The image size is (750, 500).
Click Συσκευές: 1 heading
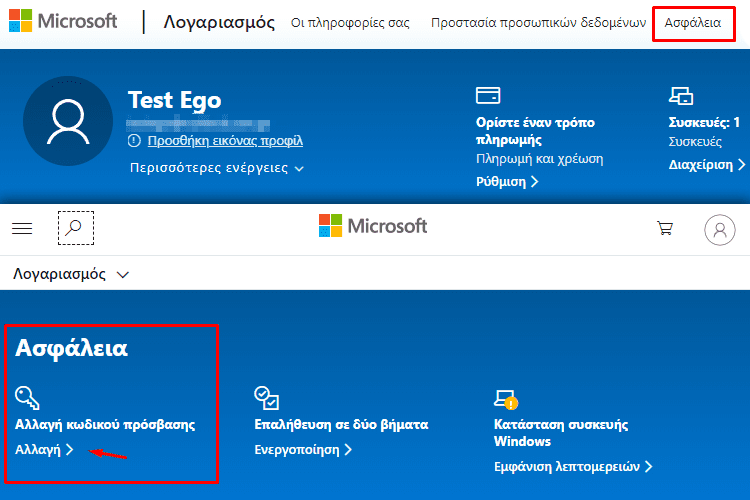[x=704, y=122]
